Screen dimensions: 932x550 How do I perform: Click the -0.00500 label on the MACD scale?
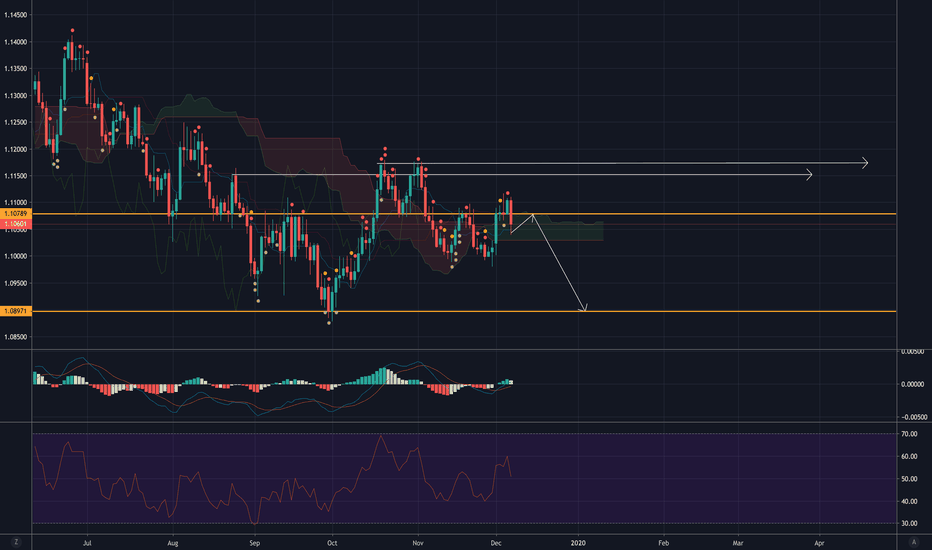[914, 416]
